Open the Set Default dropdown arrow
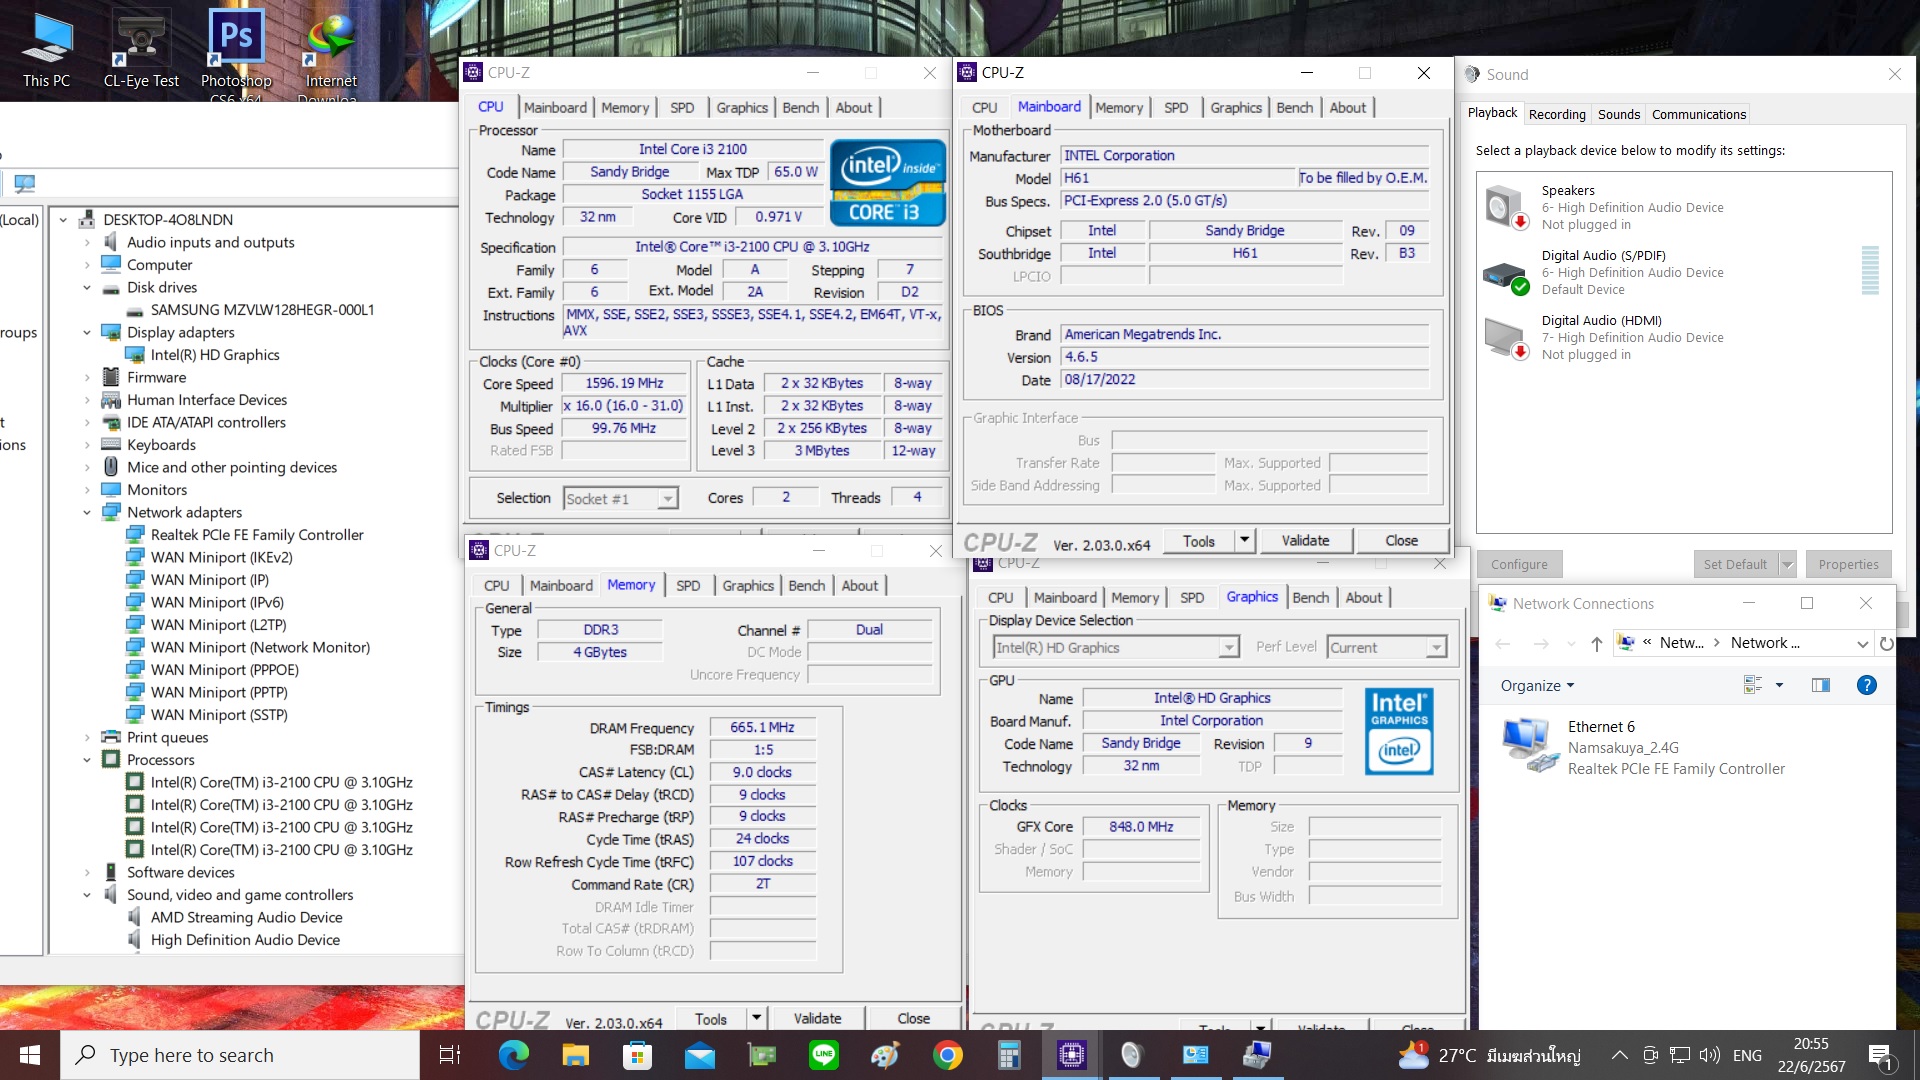Image resolution: width=1920 pixels, height=1080 pixels. tap(1787, 565)
